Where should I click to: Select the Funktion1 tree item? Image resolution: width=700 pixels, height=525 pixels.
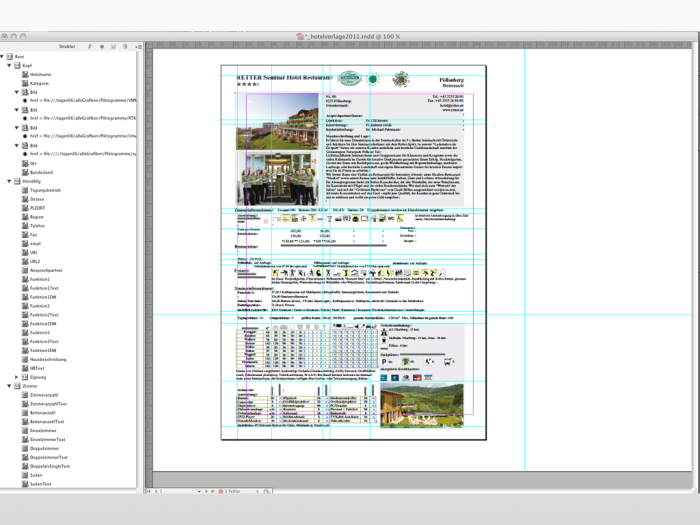pos(40,279)
